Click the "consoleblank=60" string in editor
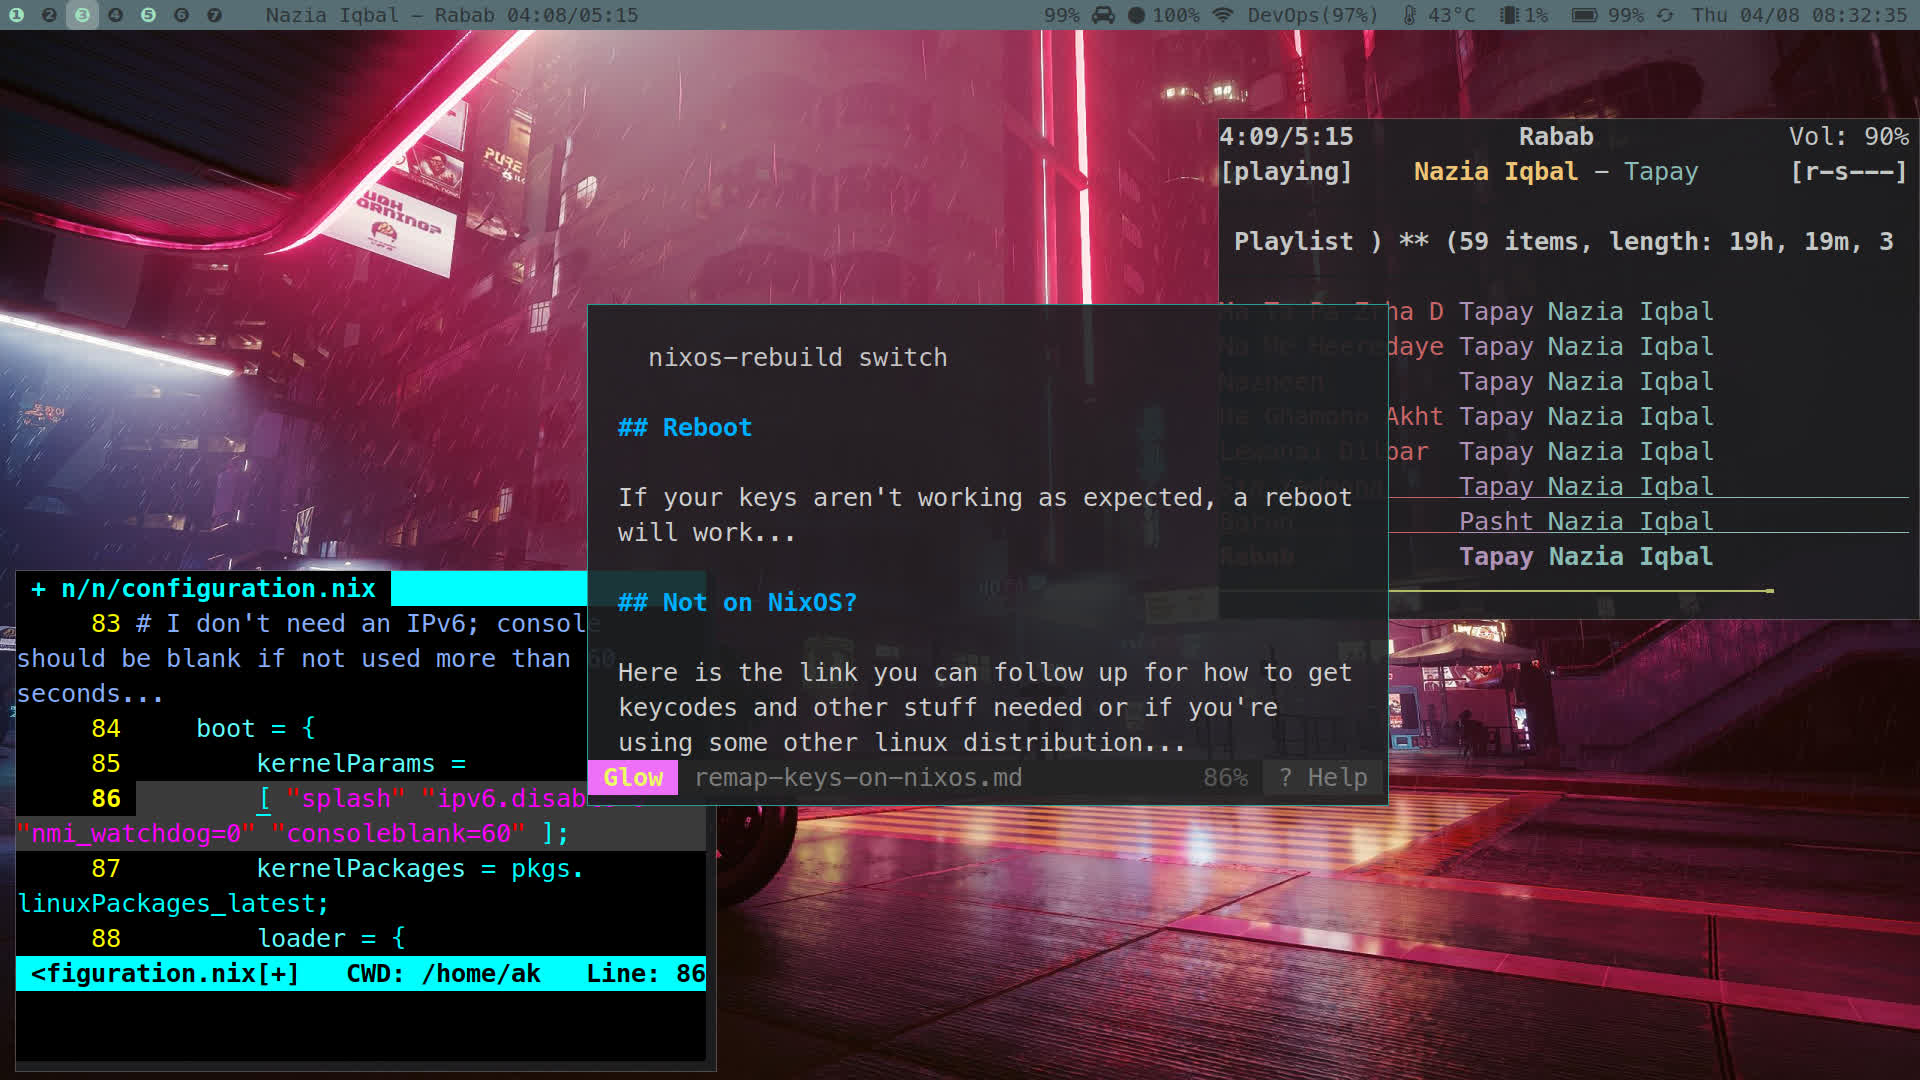Image resolution: width=1920 pixels, height=1080 pixels. point(398,833)
